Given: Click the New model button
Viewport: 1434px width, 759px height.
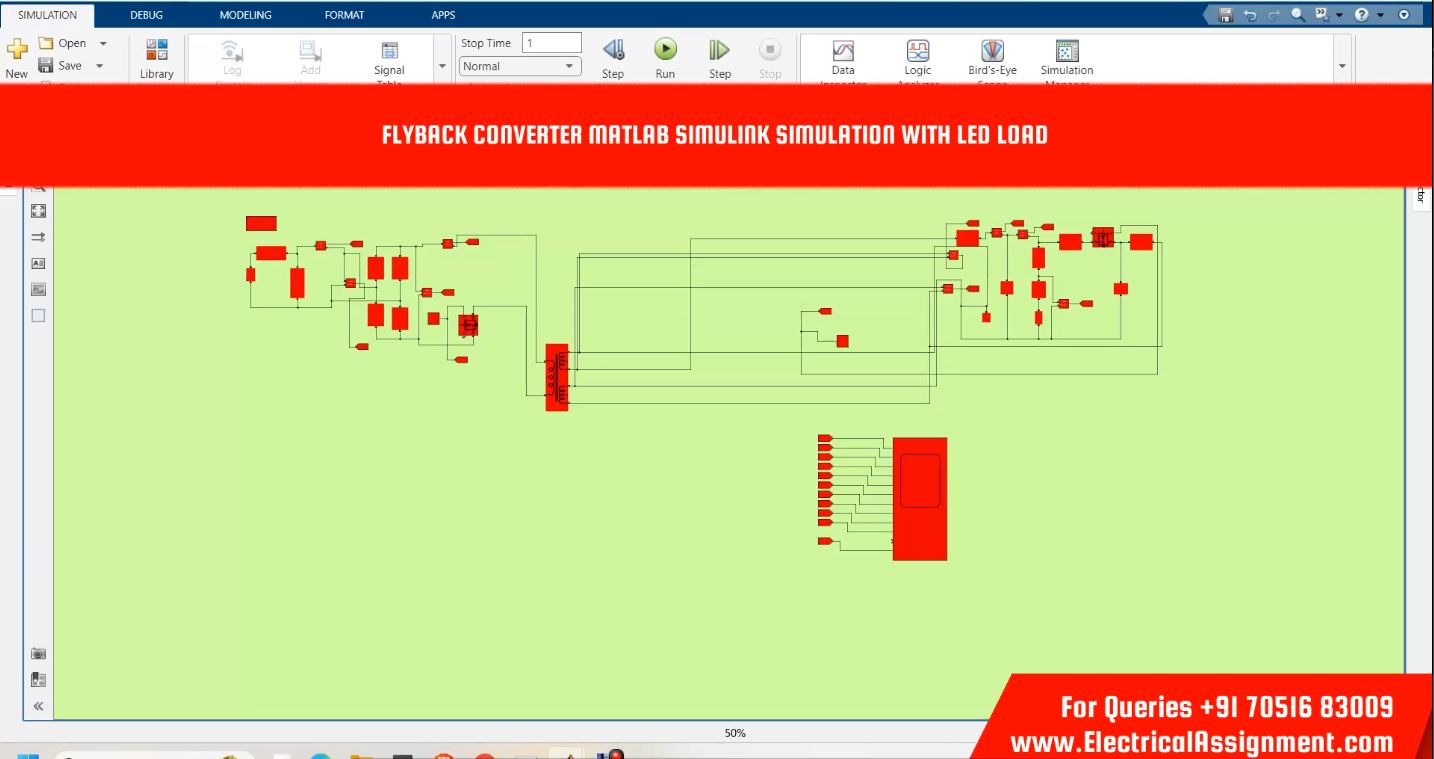Looking at the screenshot, I should coord(17,56).
